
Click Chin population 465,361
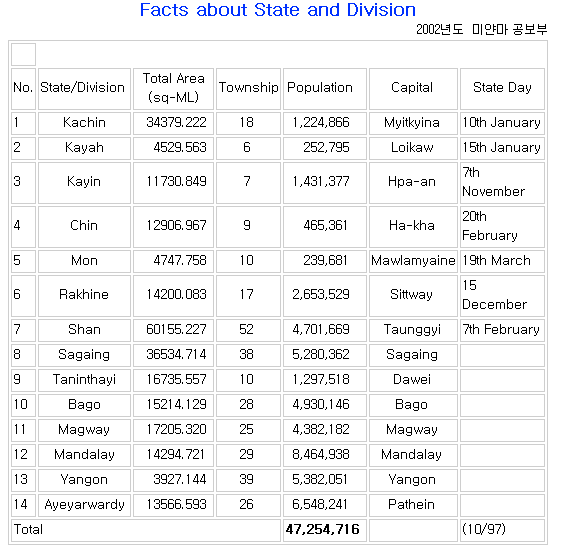(325, 226)
